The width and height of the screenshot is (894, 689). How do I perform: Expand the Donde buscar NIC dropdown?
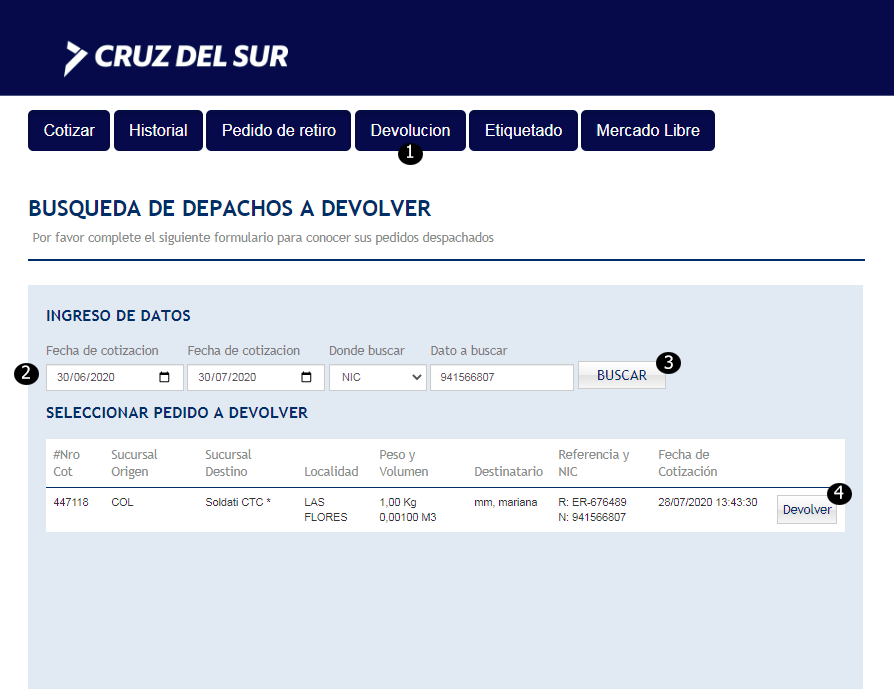coord(377,377)
